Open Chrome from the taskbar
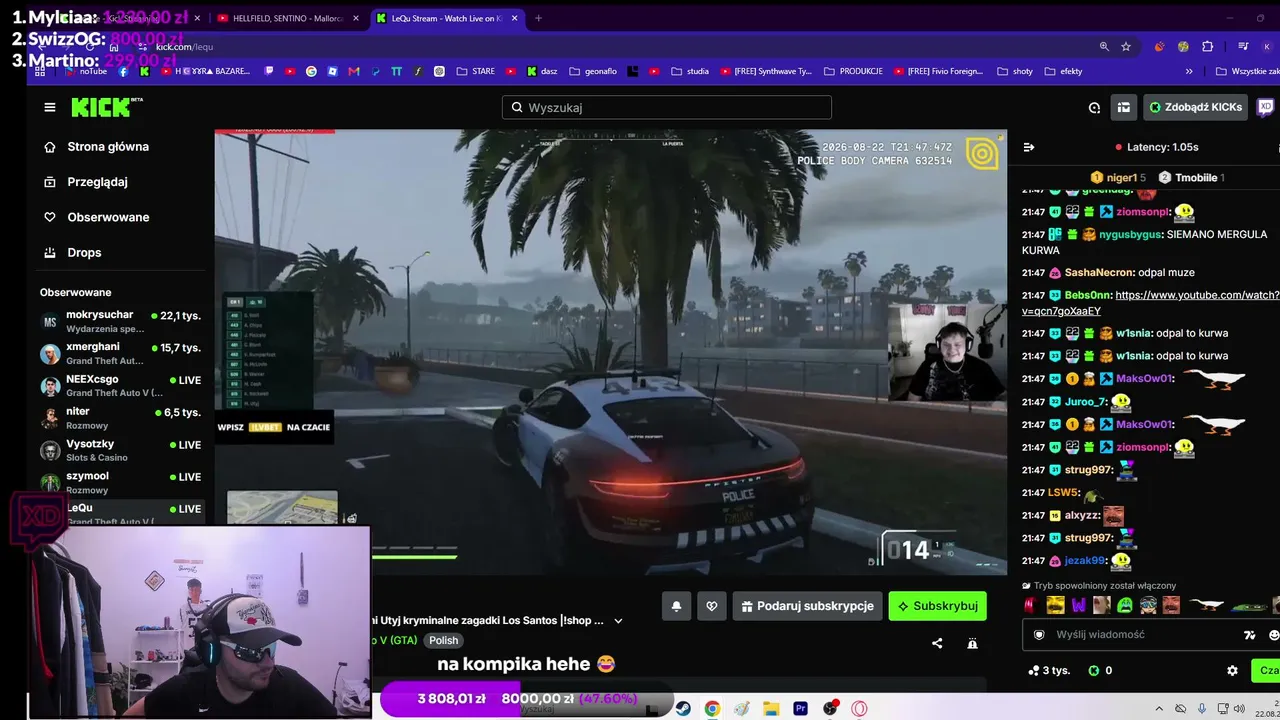 tap(712, 709)
